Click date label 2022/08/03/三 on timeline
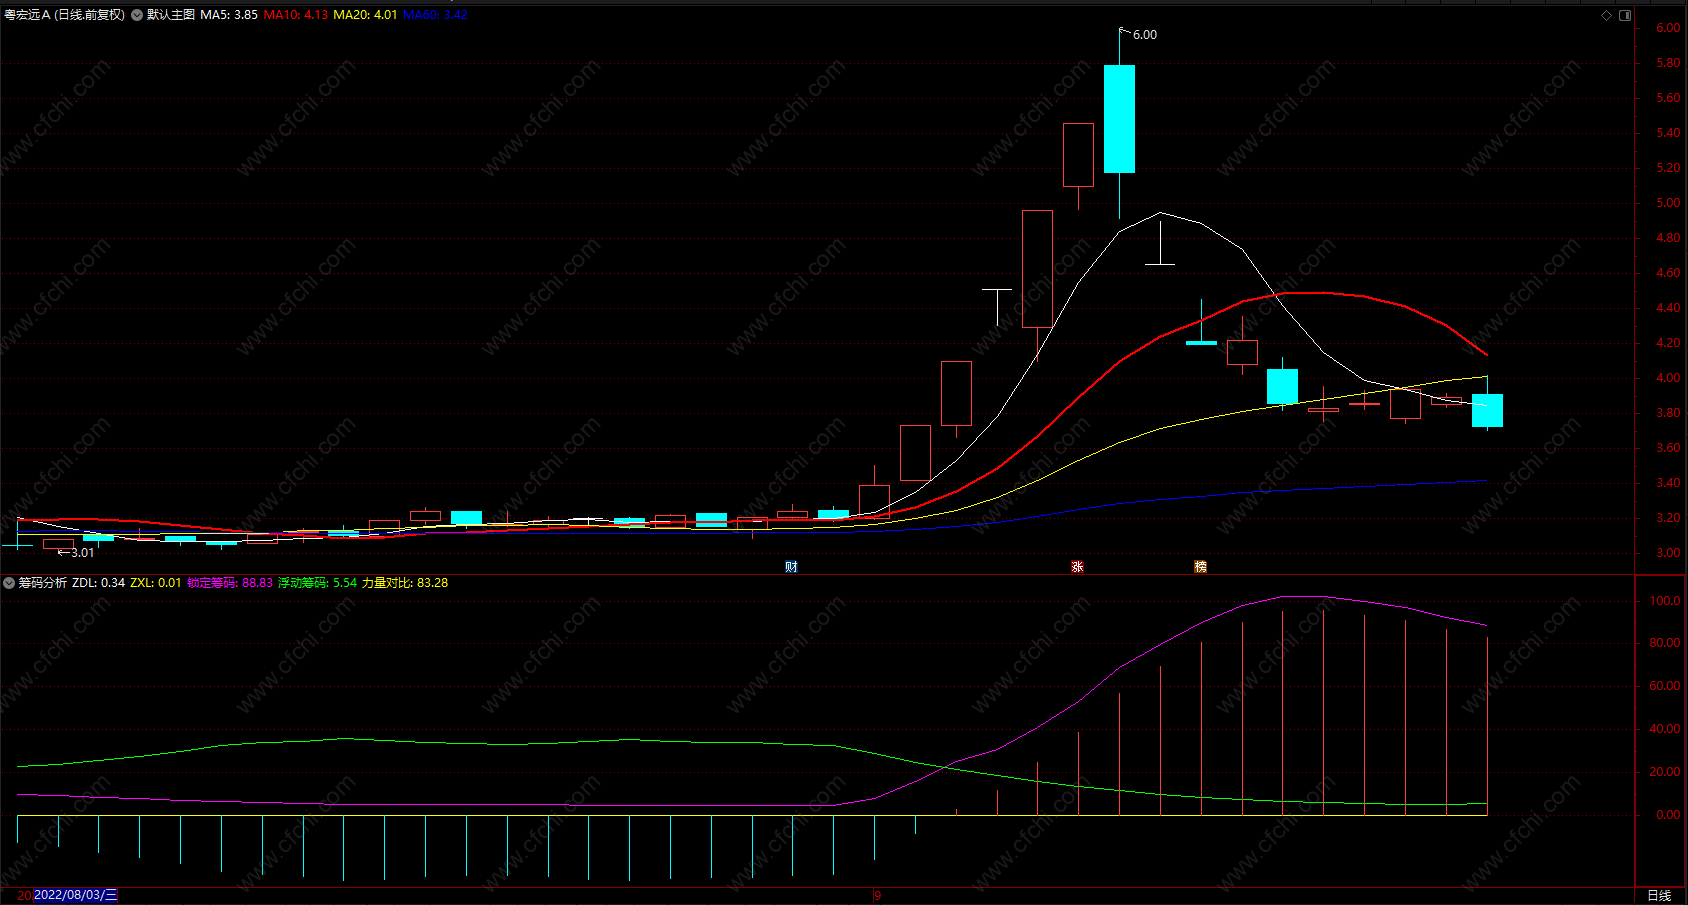Viewport: 1688px width, 905px height. pos(75,895)
